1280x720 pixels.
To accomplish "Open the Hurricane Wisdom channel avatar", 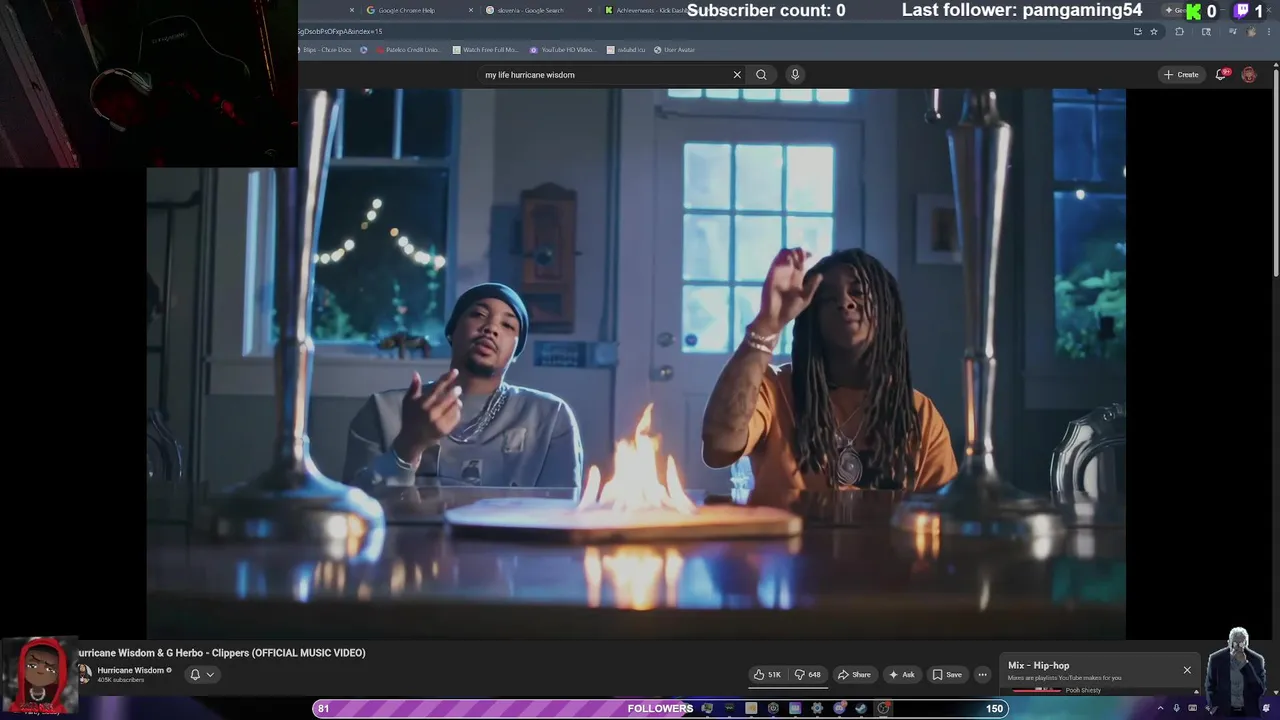I will (85, 674).
